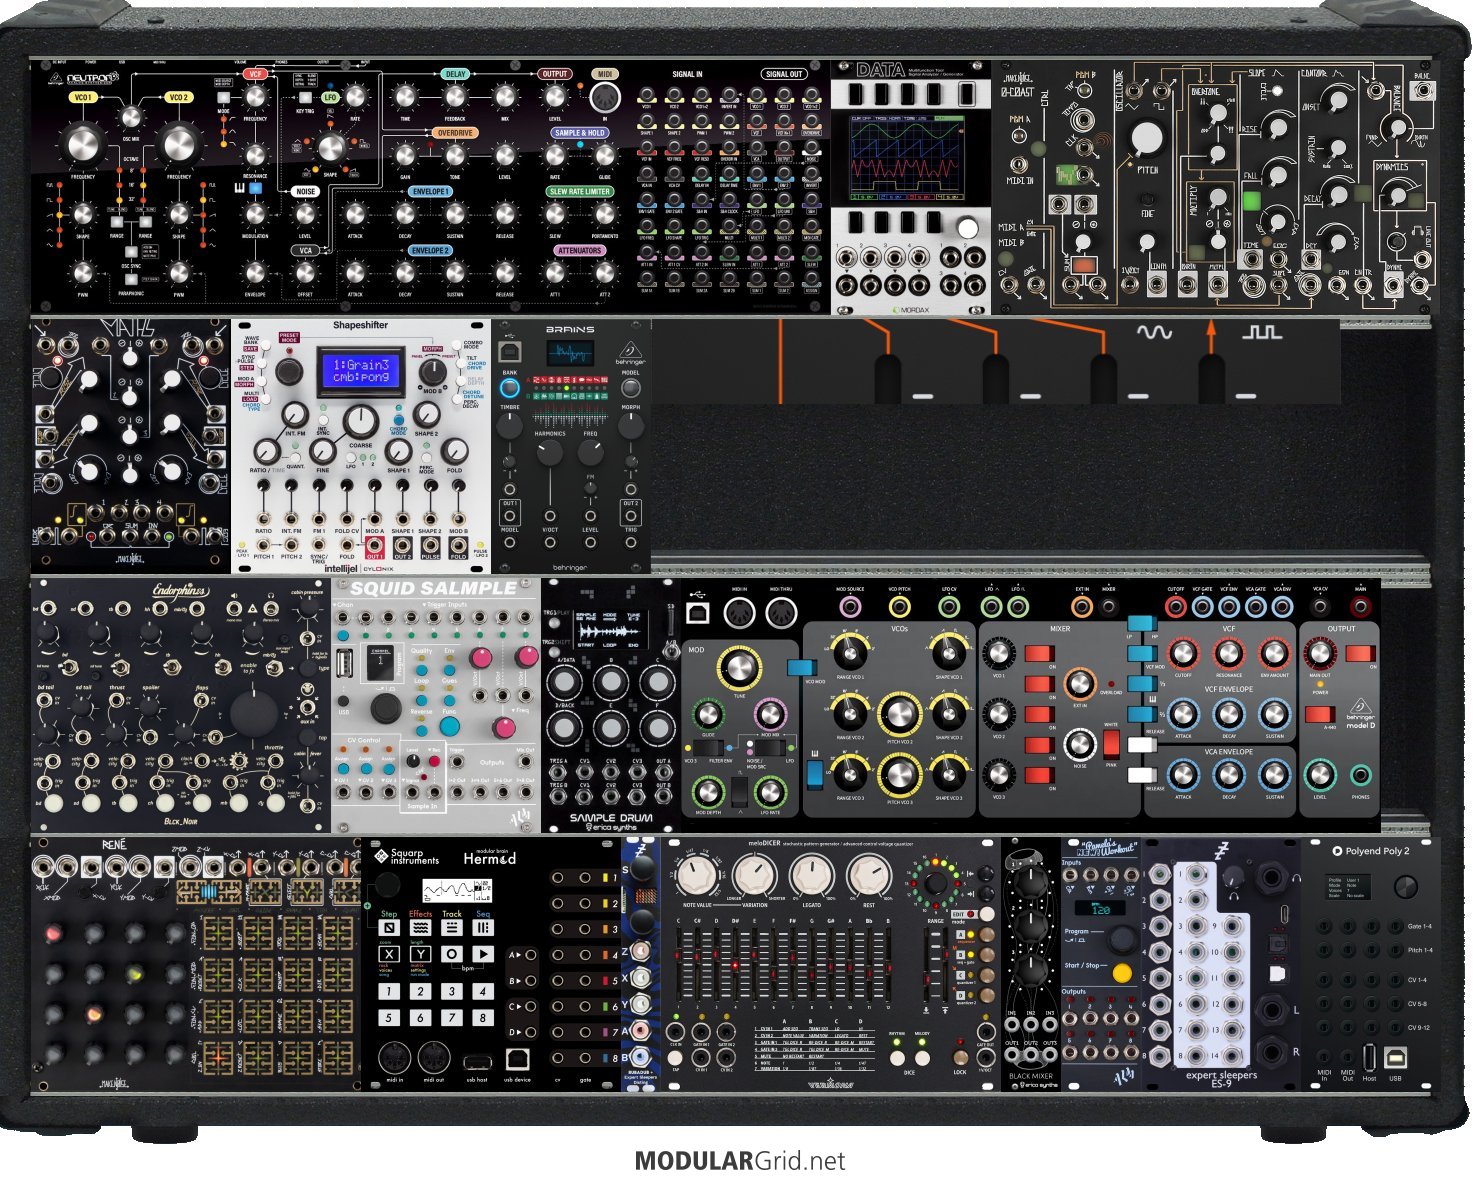Viewport: 1482px width, 1182px height.
Task: Click the Model D PHONES jack
Action: (1360, 774)
